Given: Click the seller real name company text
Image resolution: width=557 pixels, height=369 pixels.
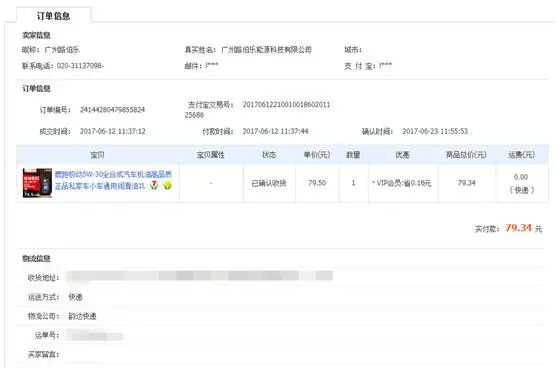Looking at the screenshot, I should click(266, 50).
